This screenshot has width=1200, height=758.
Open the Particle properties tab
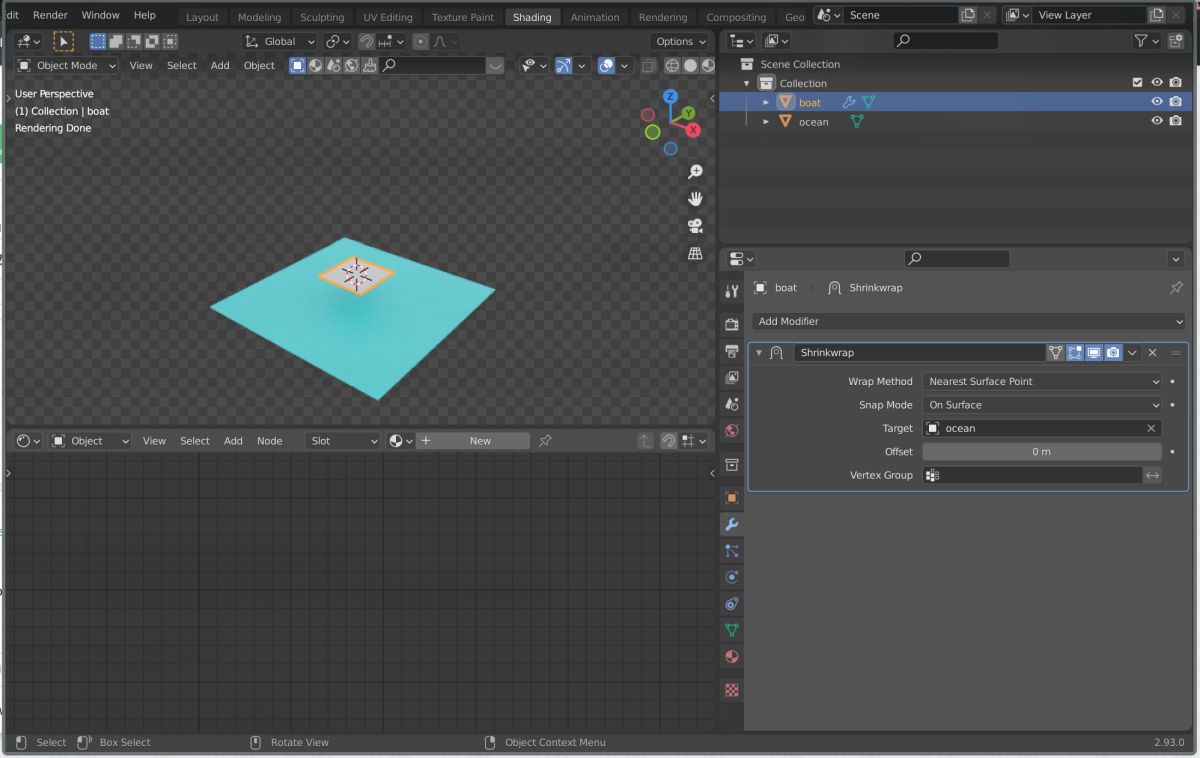click(x=732, y=551)
